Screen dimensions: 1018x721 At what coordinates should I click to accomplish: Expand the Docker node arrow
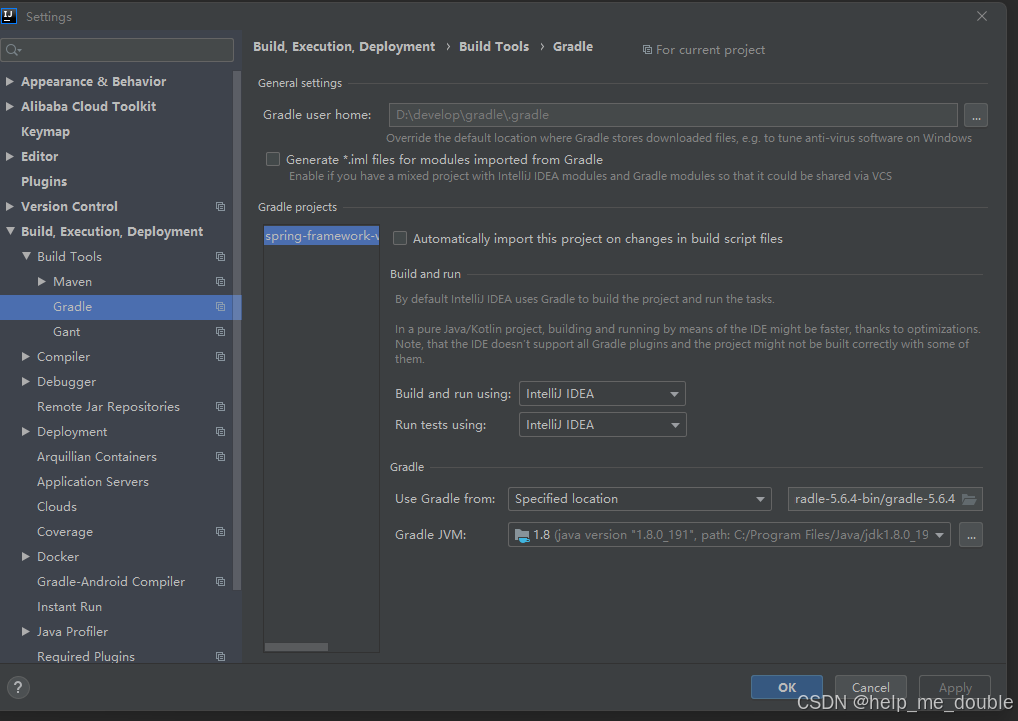26,557
